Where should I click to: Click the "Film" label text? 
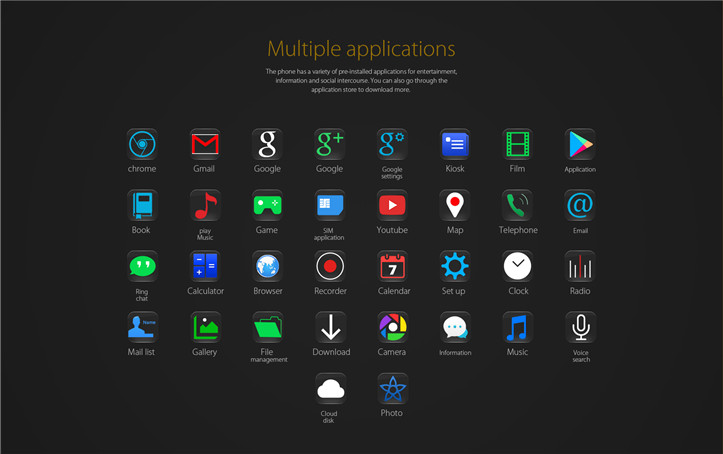(517, 169)
